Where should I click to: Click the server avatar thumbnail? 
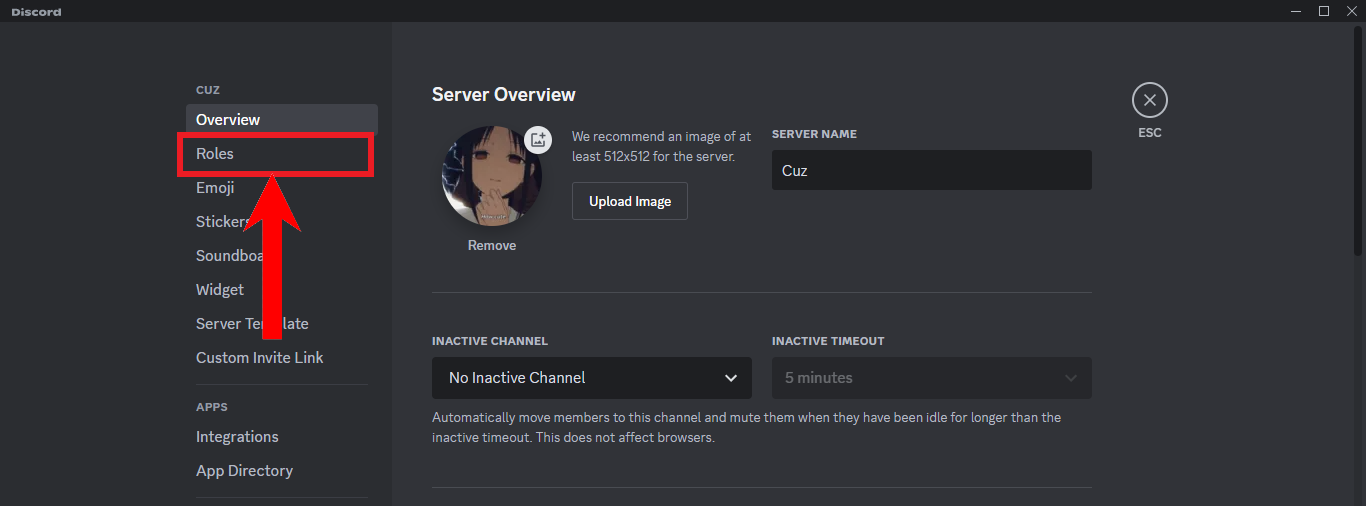coord(492,176)
